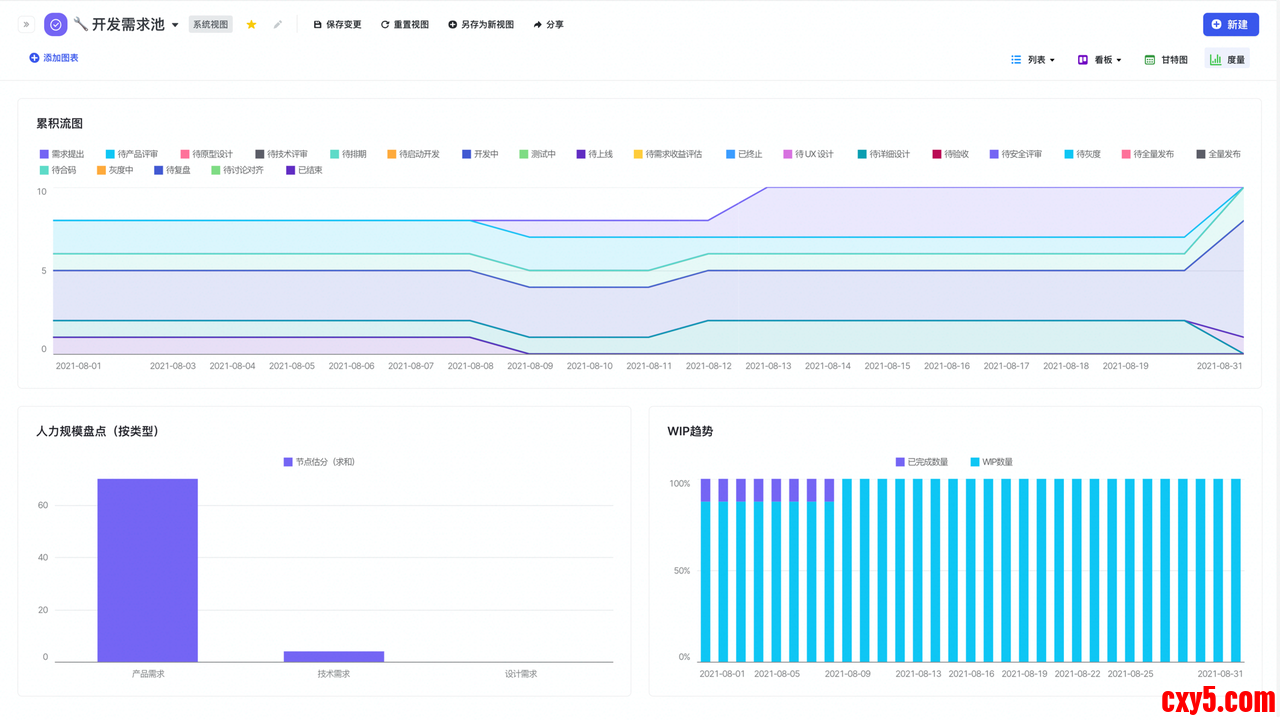Viewport: 1280px width, 720px height.
Task: Click 另存为新视图 to save as new view
Action: click(480, 24)
